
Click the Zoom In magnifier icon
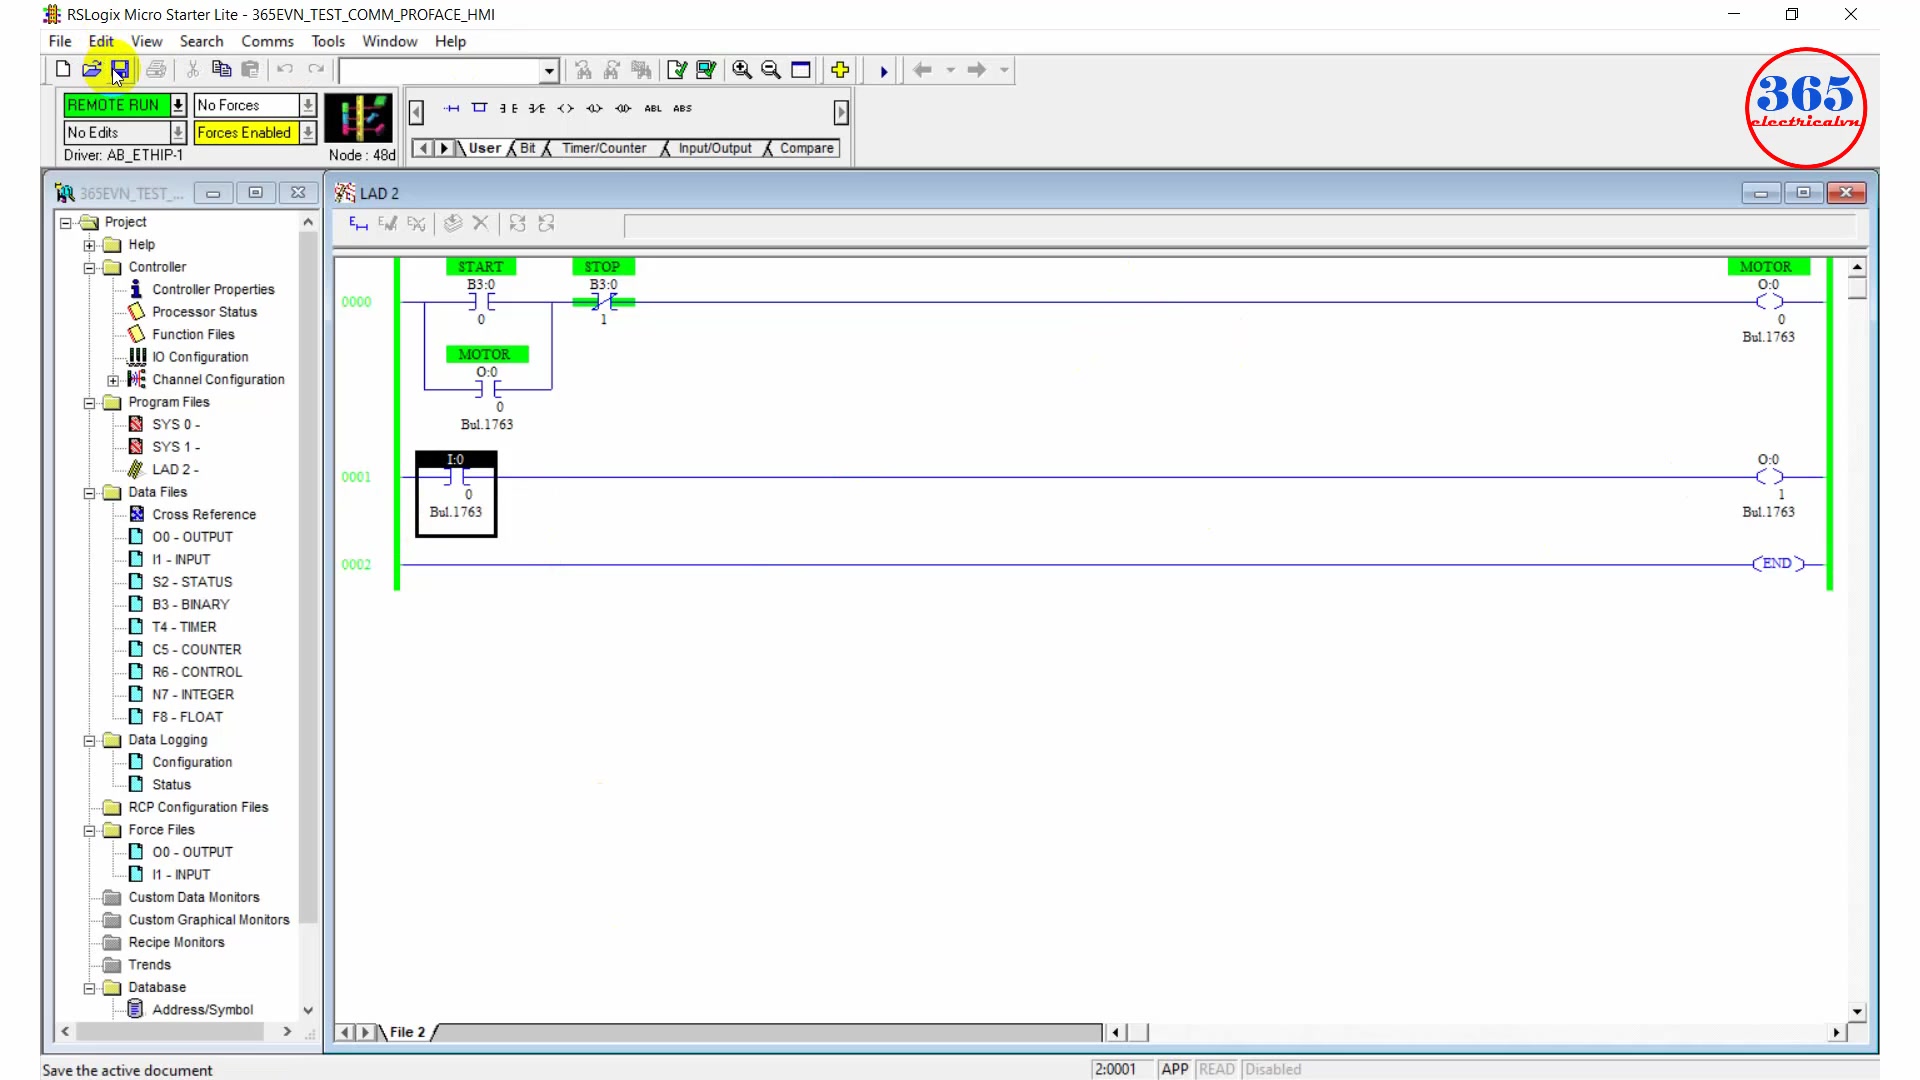[742, 70]
